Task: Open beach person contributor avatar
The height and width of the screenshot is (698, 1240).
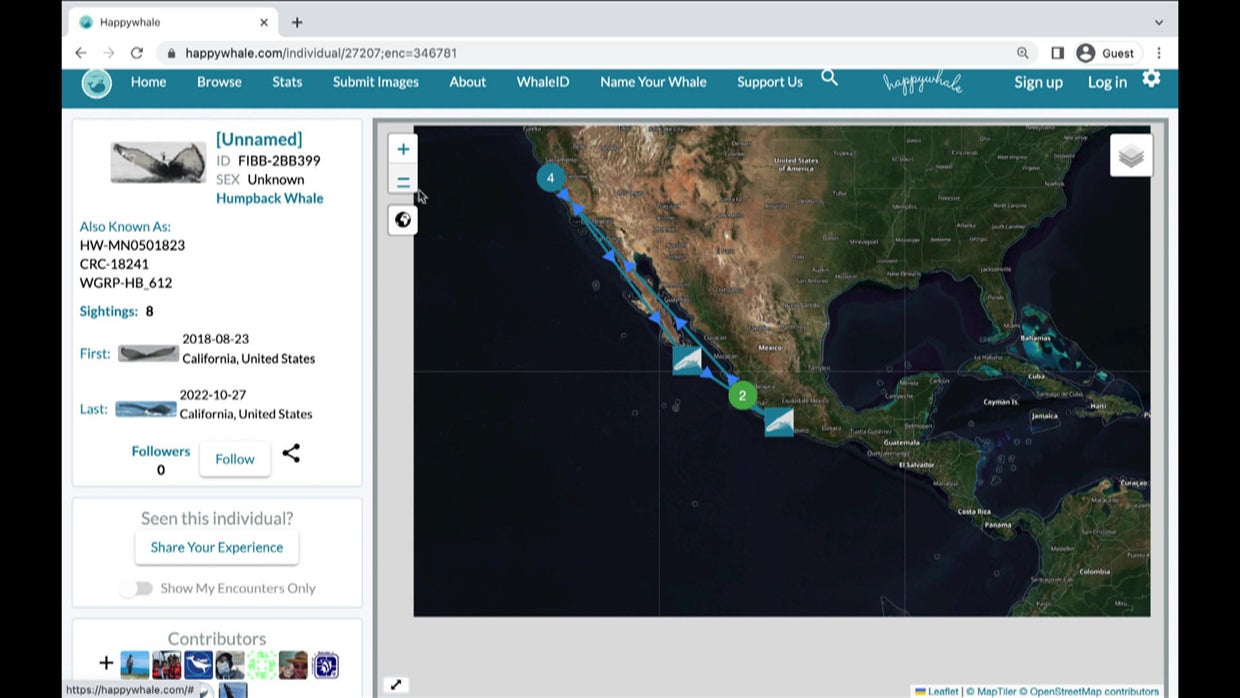Action: pos(135,665)
